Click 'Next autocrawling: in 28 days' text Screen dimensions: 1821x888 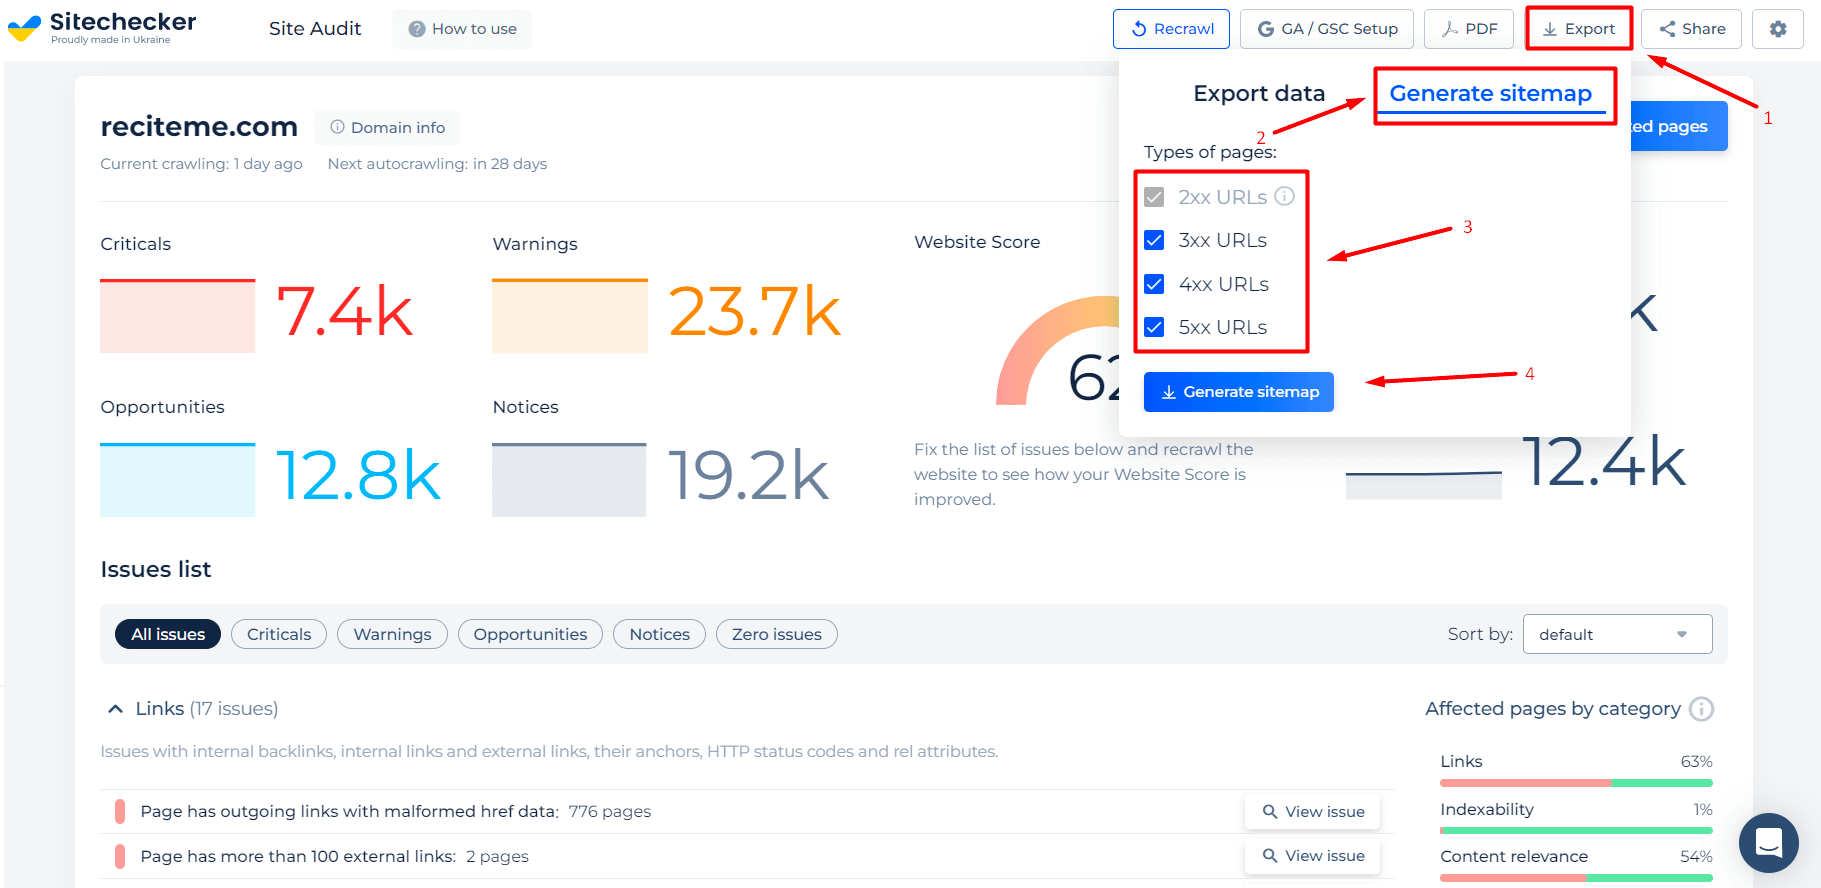tap(437, 164)
